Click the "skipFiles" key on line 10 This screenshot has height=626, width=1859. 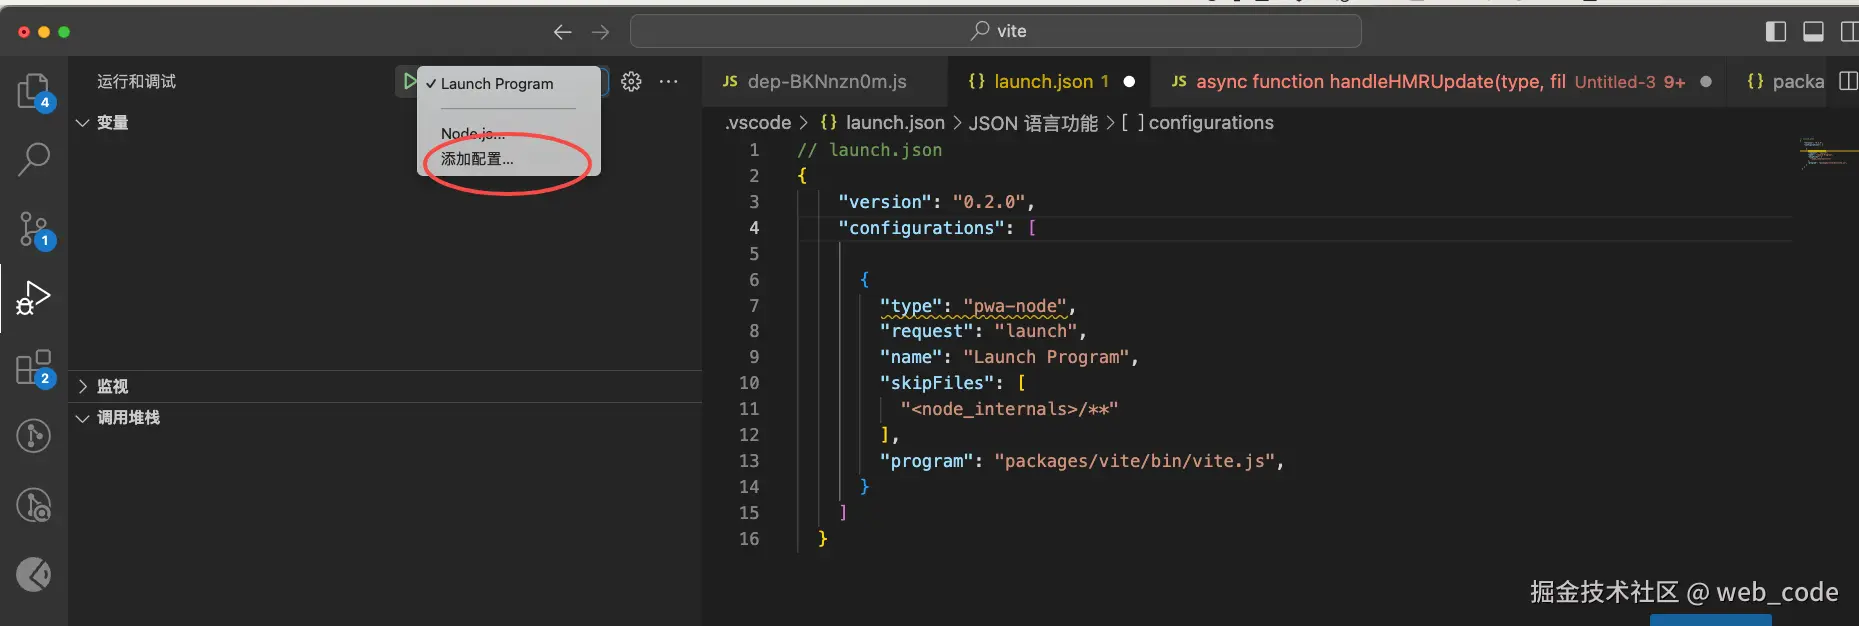937,383
